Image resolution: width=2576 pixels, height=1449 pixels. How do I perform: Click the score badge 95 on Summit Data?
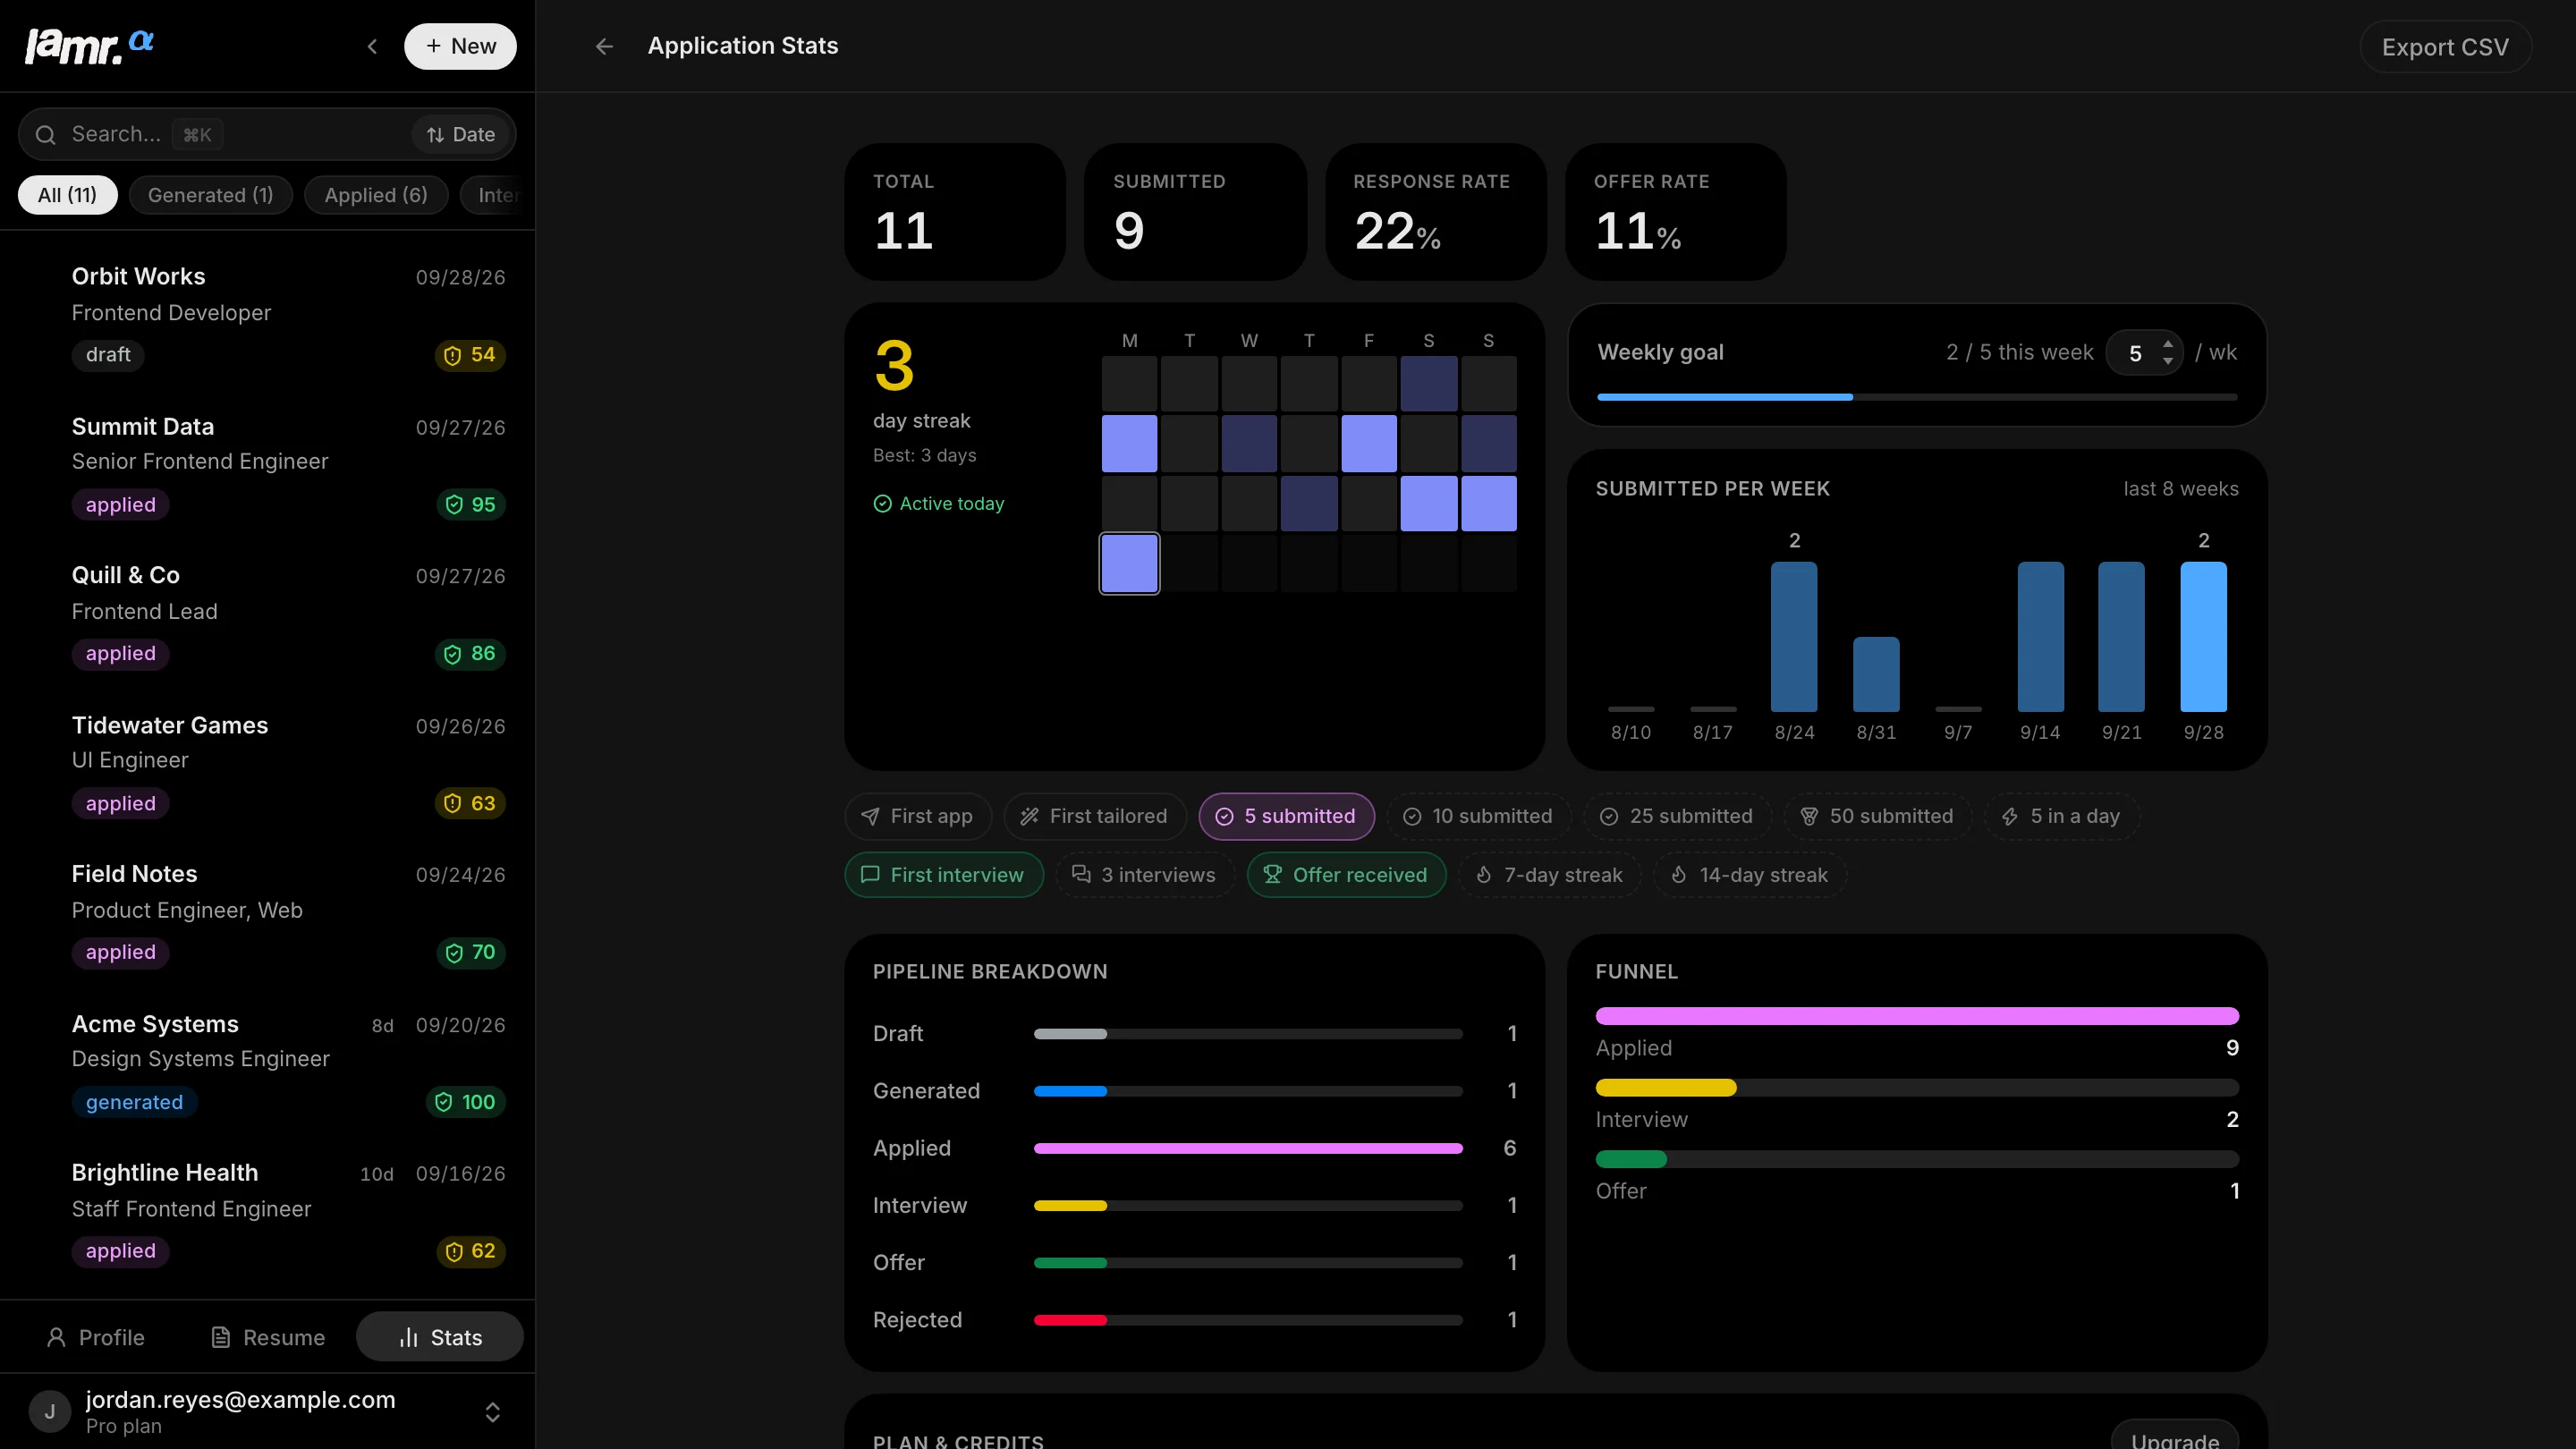pyautogui.click(x=470, y=504)
